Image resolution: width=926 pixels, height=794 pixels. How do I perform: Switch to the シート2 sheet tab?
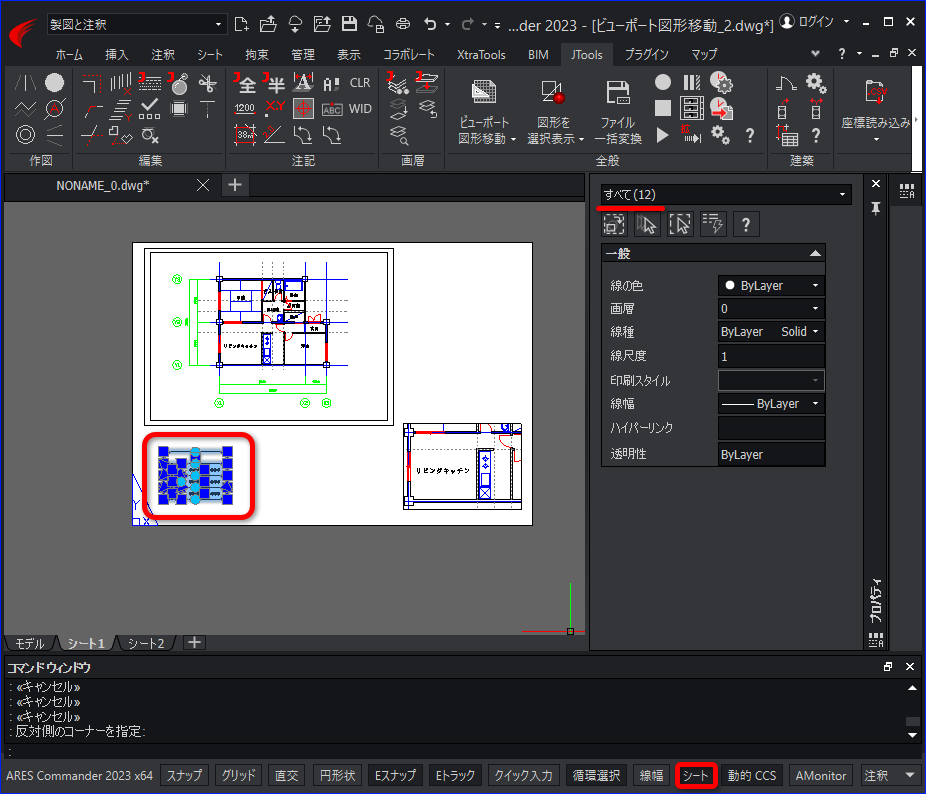[x=146, y=643]
